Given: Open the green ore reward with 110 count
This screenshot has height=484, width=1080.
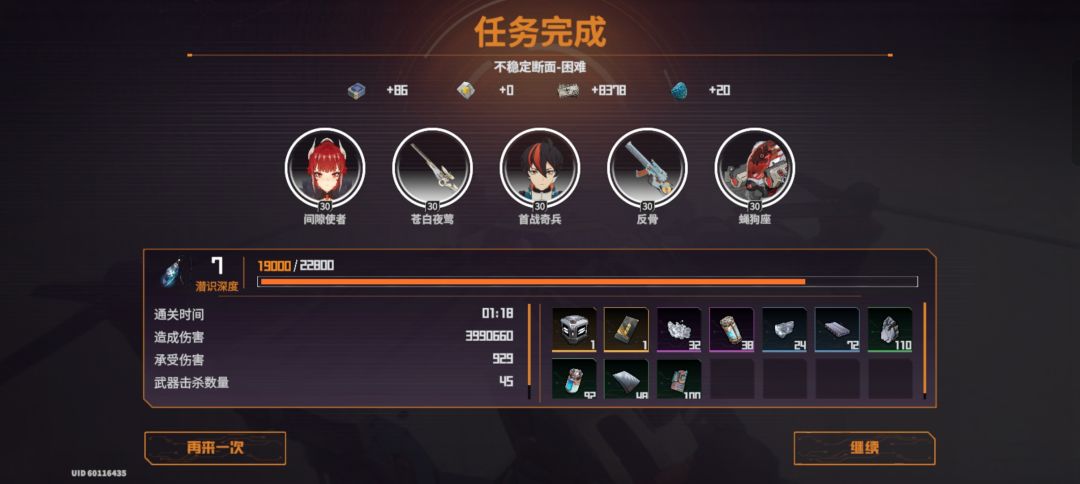Looking at the screenshot, I should (890, 330).
